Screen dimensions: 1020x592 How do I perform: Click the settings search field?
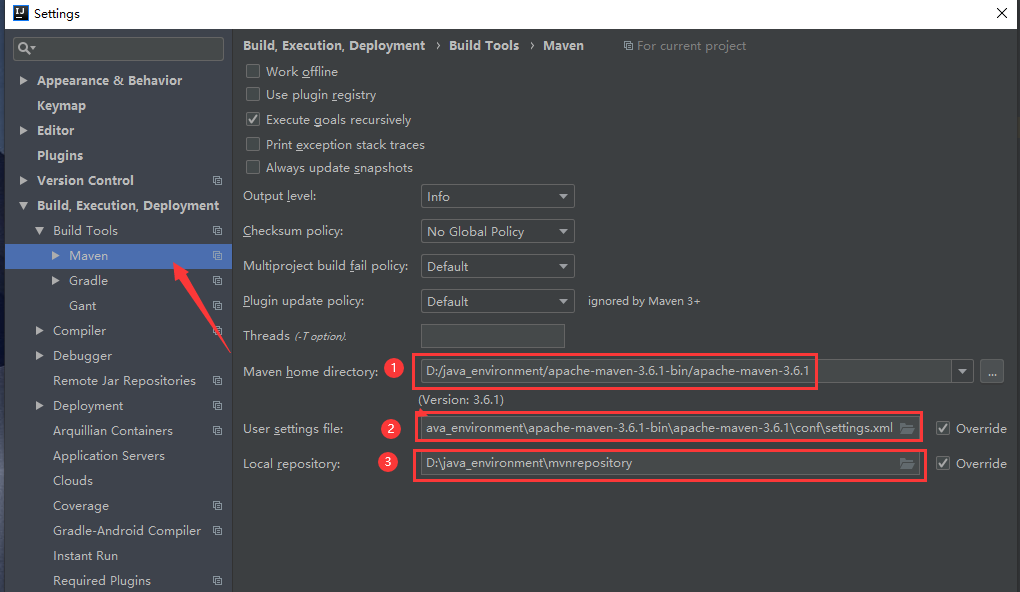click(x=118, y=49)
